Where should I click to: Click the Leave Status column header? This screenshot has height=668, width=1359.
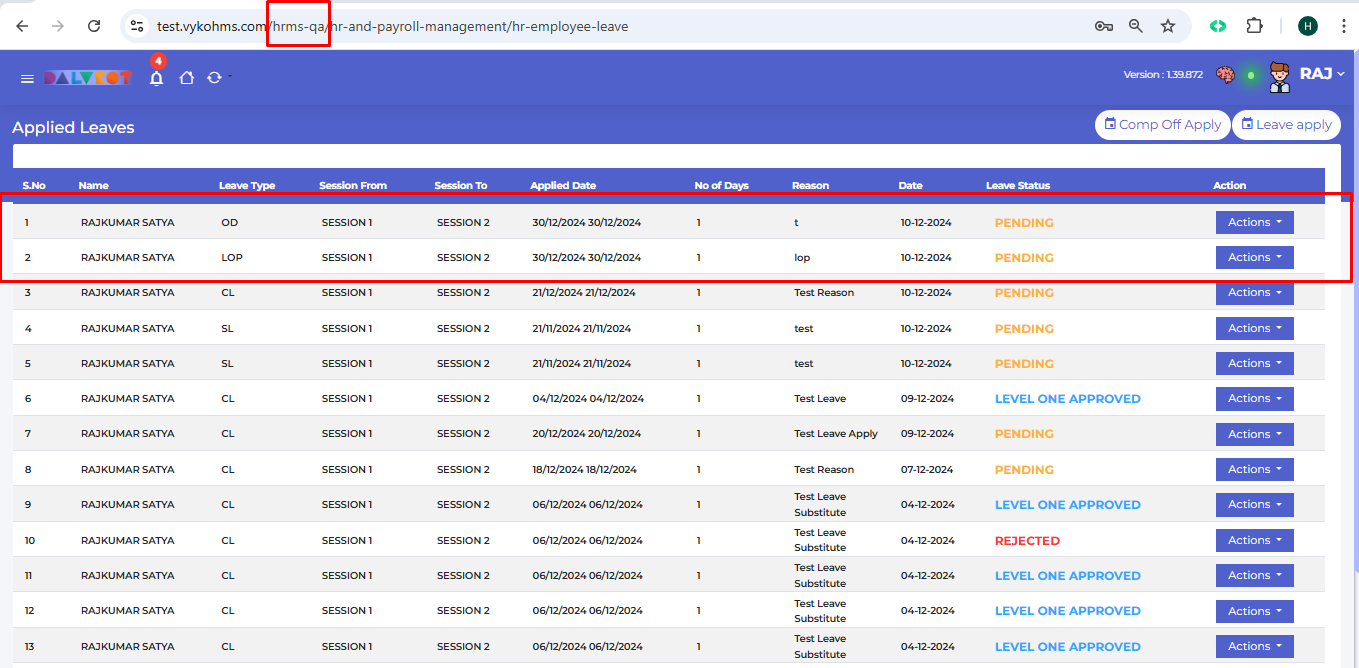pyautogui.click(x=1018, y=185)
